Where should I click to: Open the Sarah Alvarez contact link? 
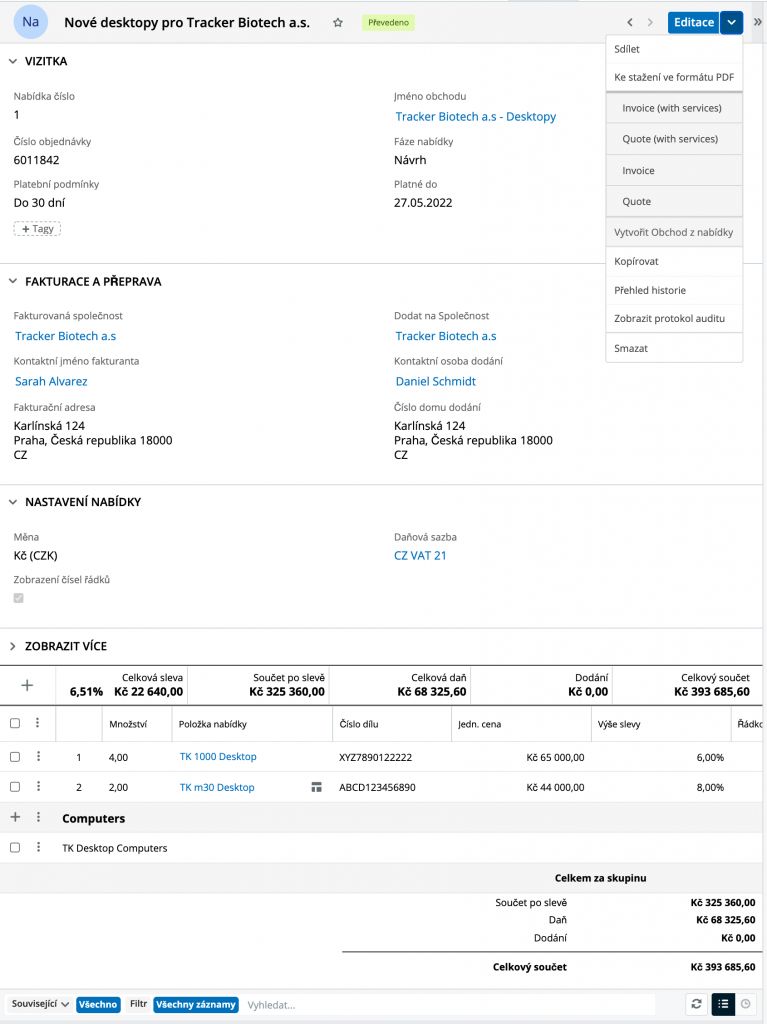(x=51, y=381)
